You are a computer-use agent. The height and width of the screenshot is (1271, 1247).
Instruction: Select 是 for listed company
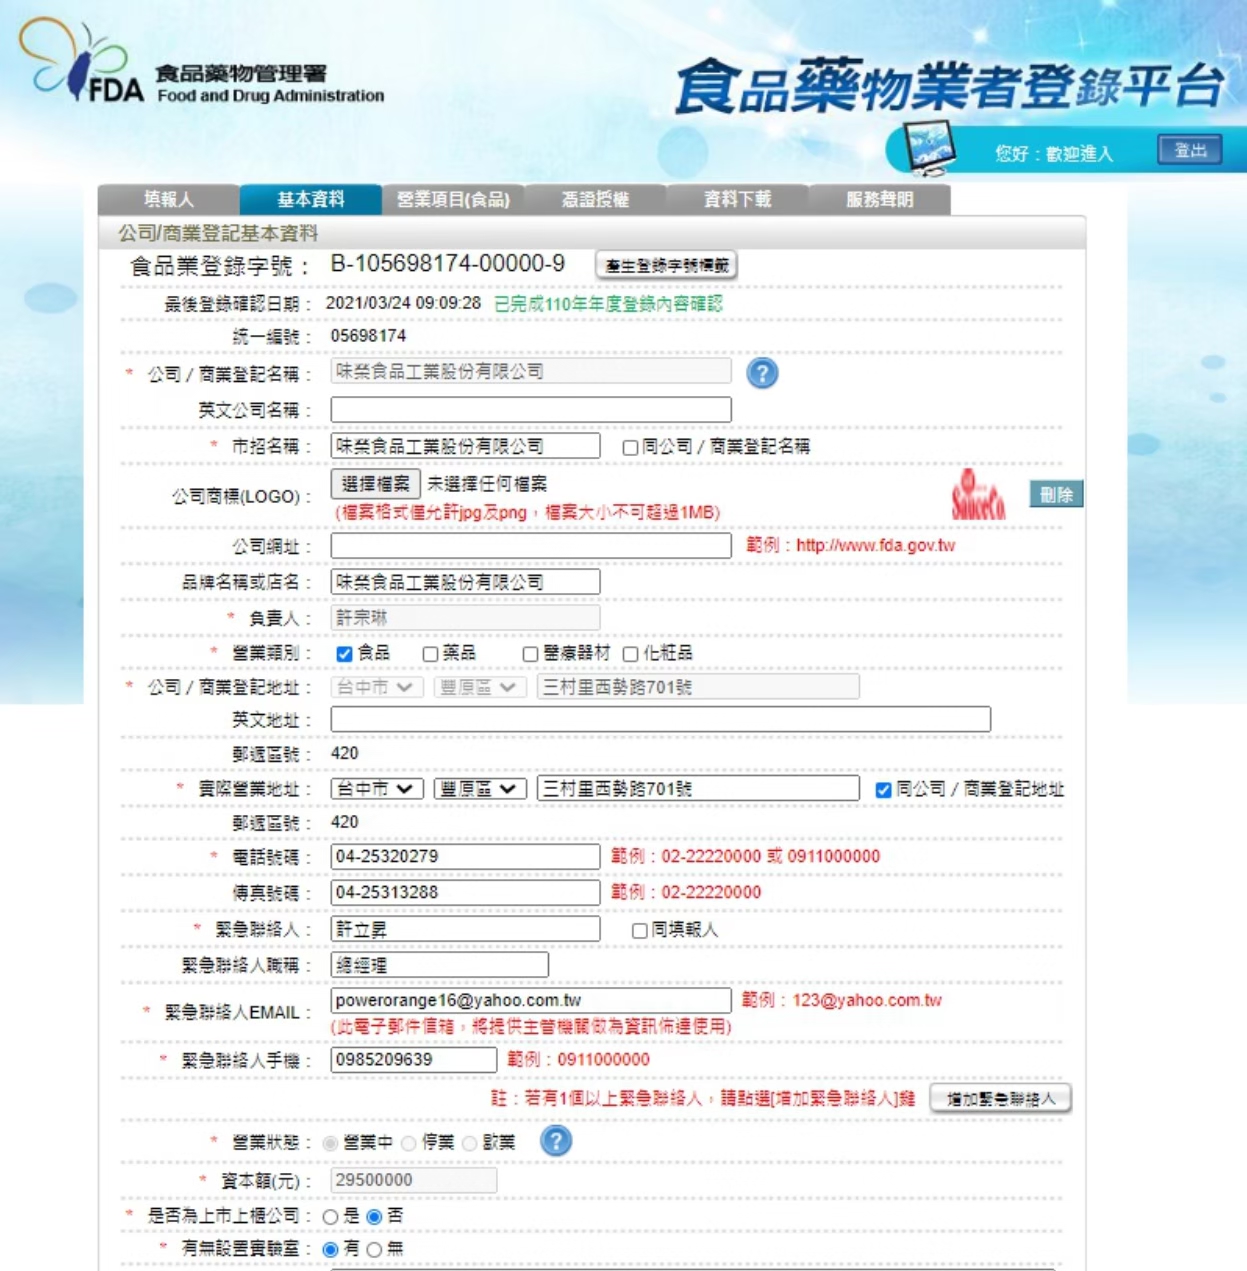[331, 1217]
